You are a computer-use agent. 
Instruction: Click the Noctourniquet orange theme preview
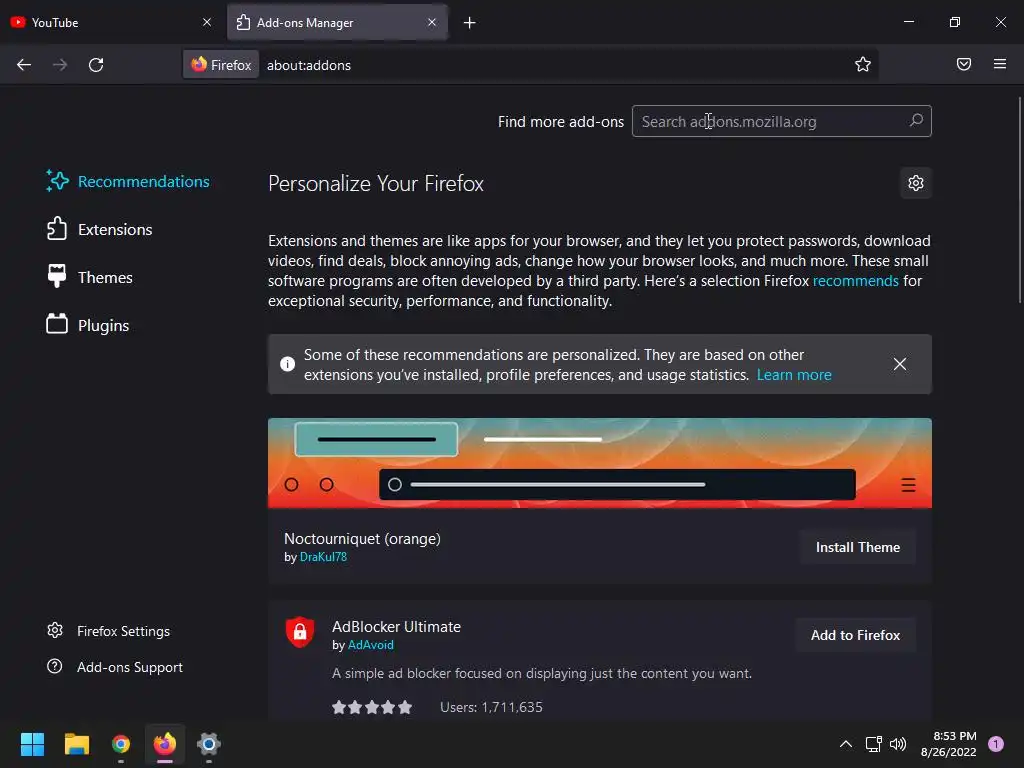[600, 463]
